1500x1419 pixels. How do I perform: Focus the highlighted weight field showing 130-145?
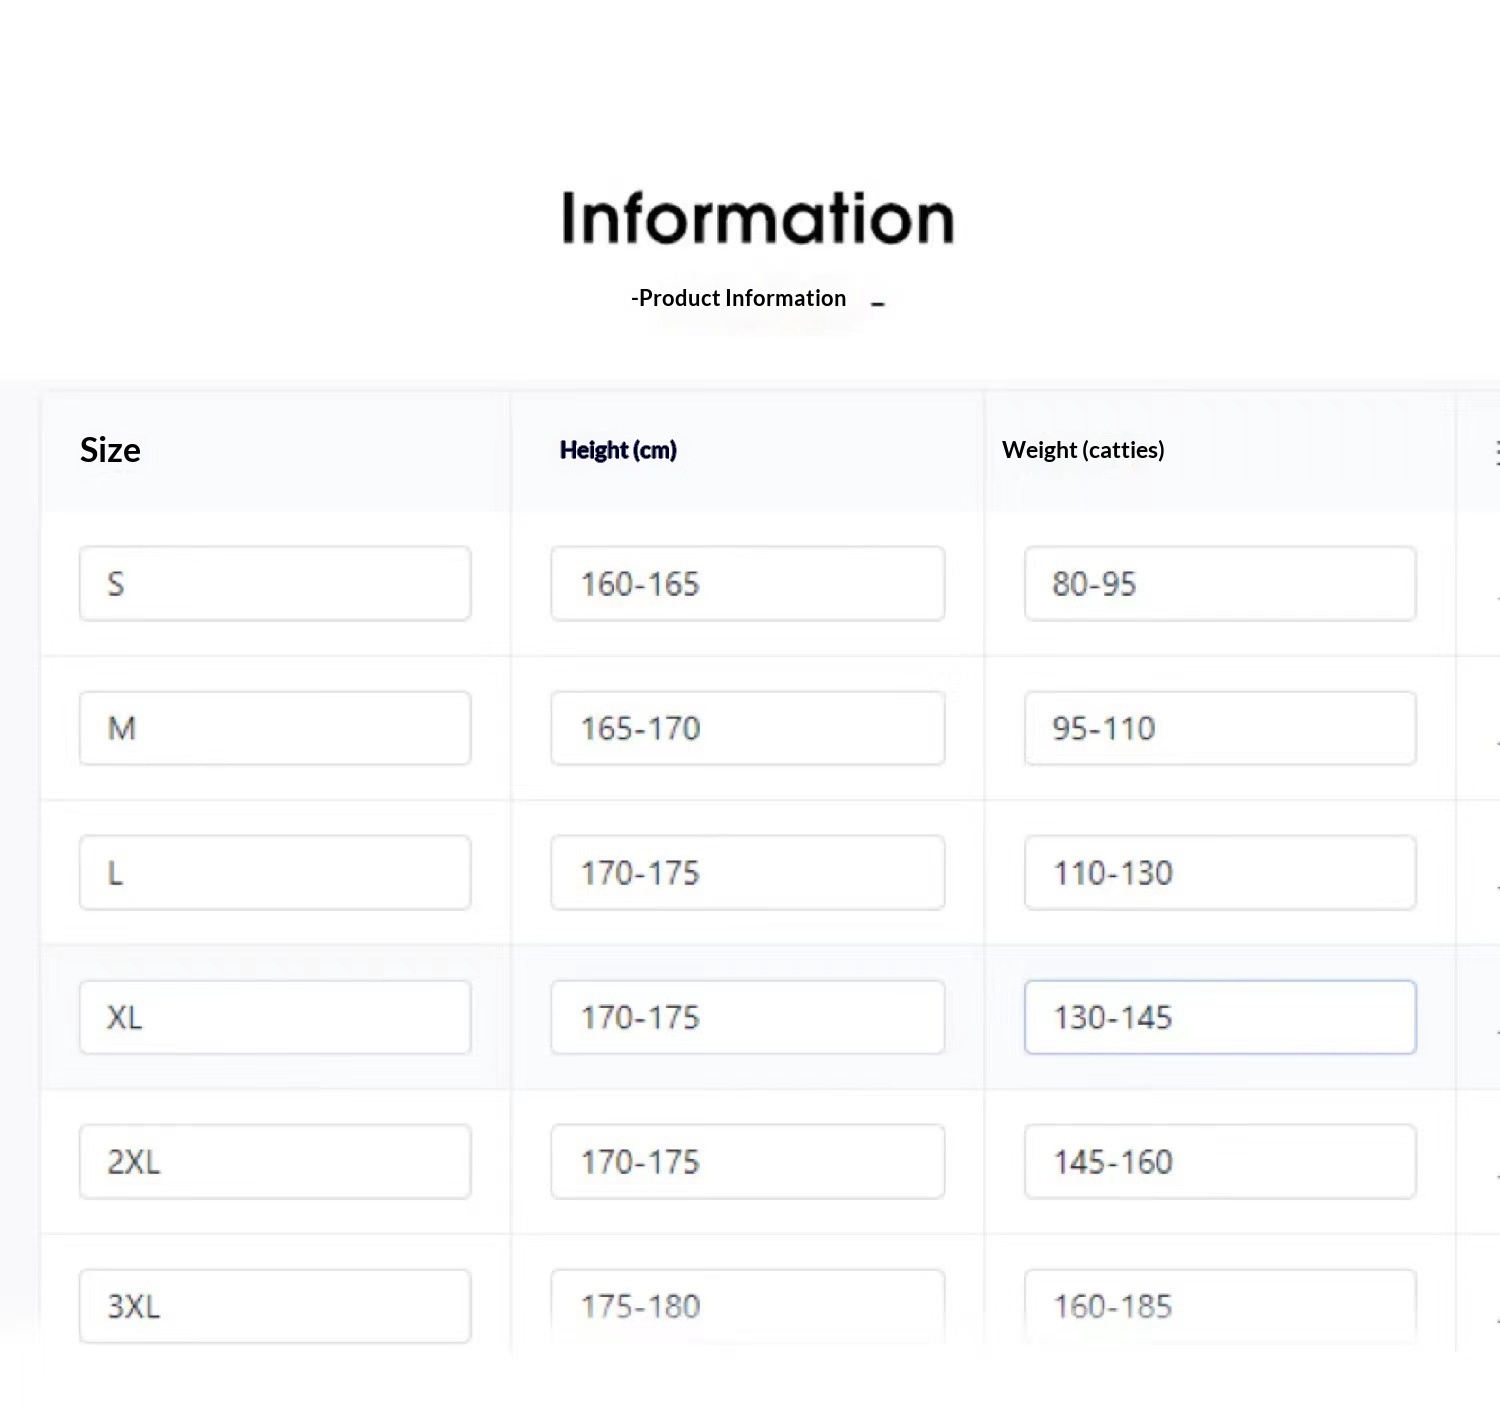coord(1220,1017)
